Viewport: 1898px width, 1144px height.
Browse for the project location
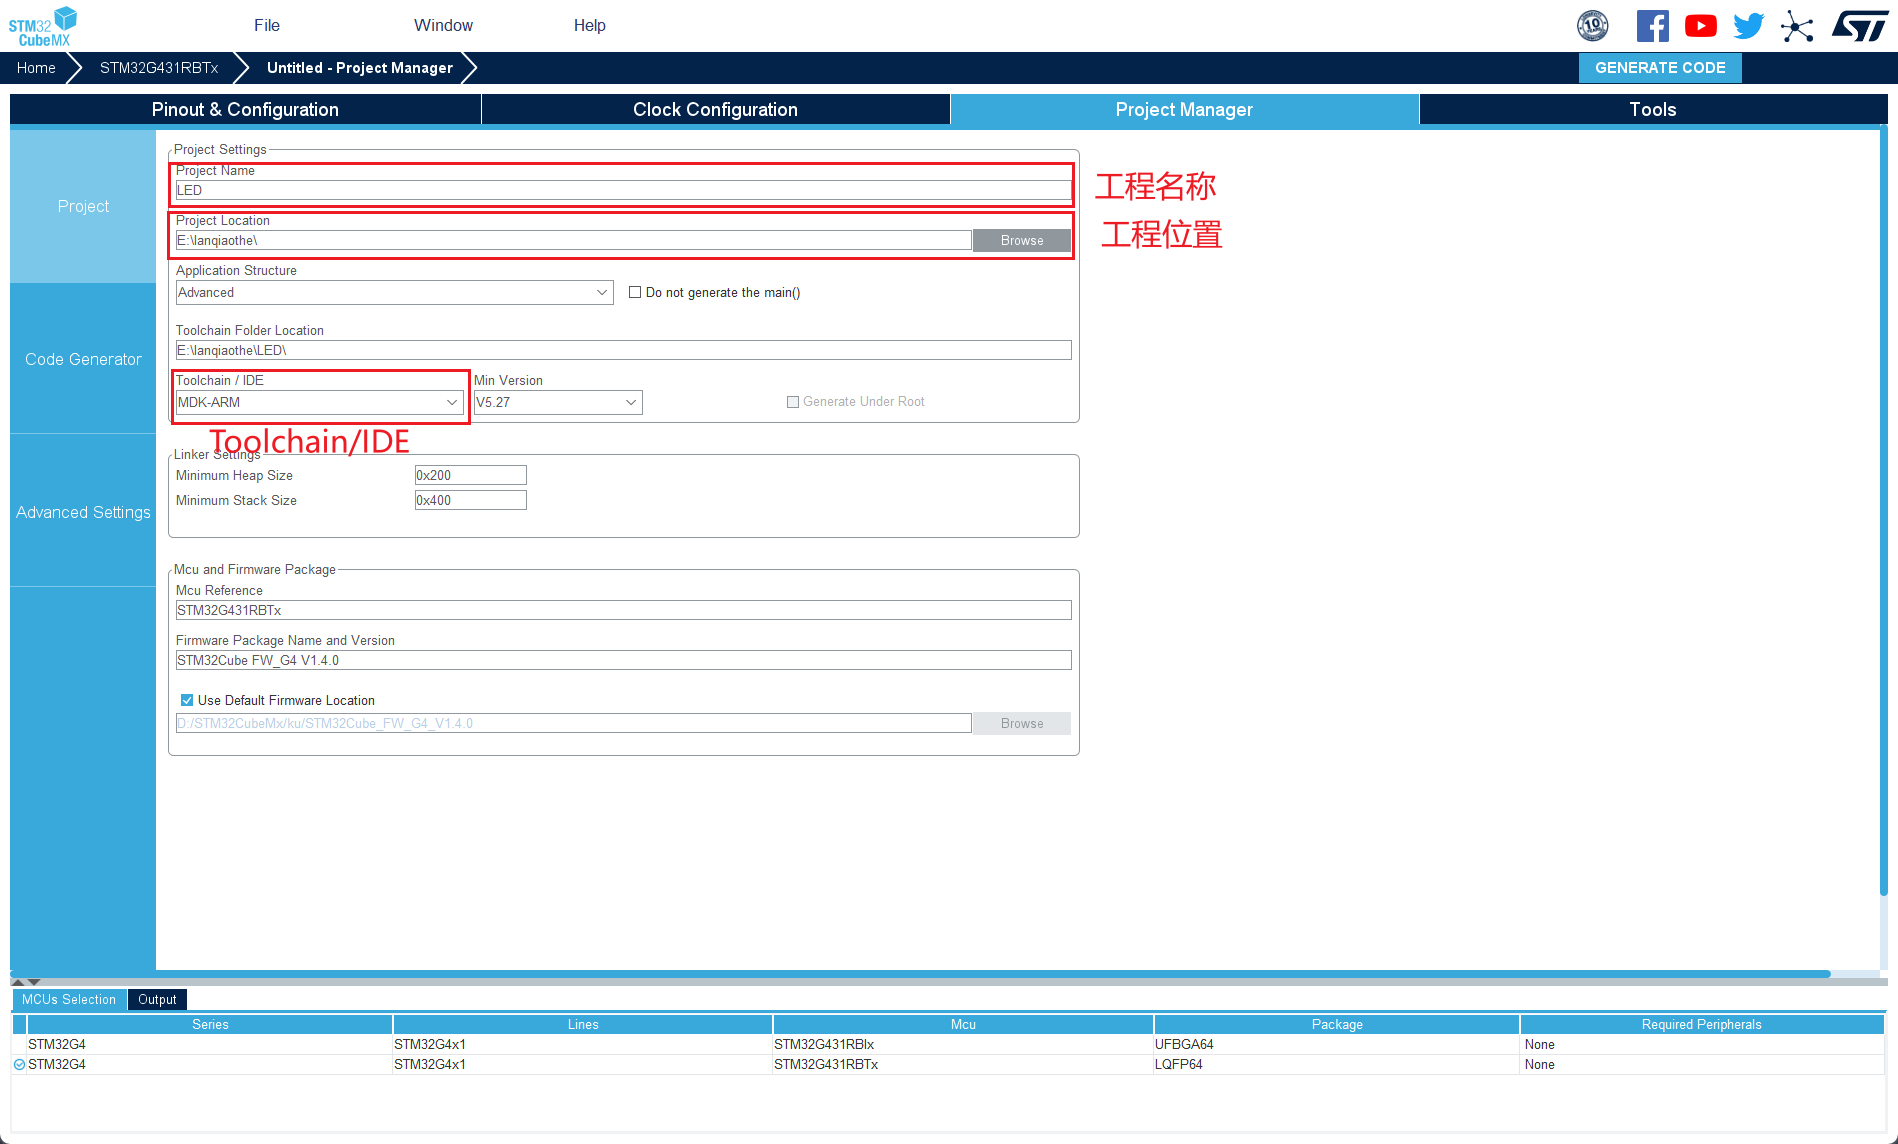1022,241
